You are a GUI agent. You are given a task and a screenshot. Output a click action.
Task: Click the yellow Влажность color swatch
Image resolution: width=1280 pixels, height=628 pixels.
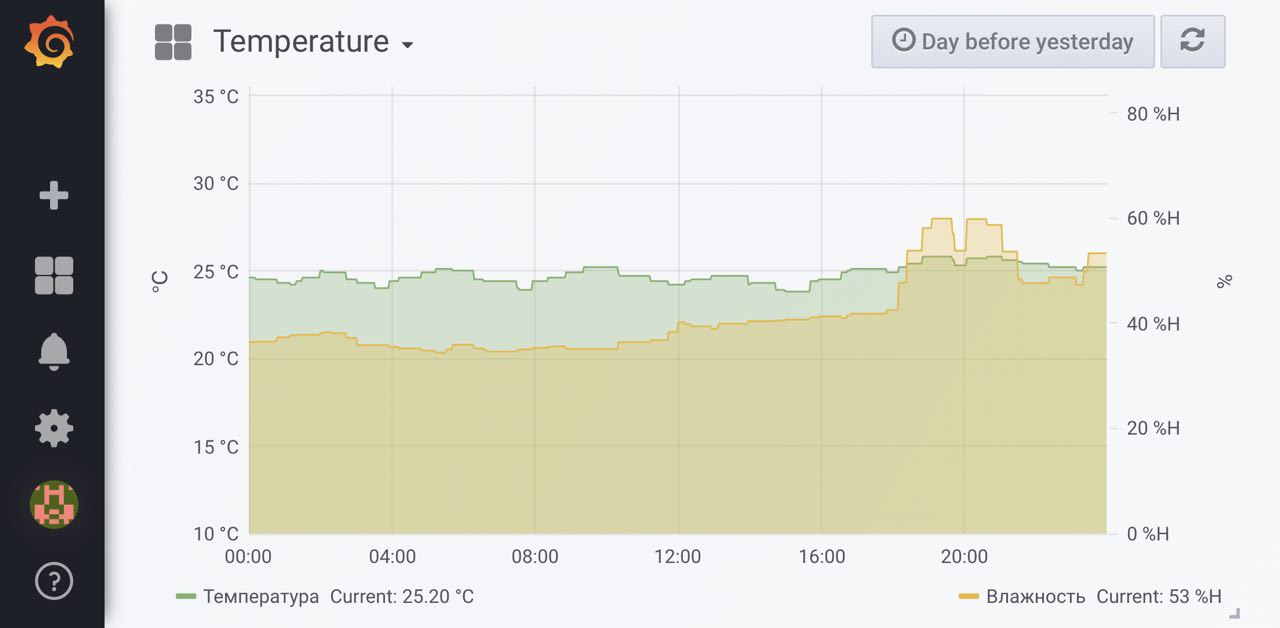click(x=968, y=597)
